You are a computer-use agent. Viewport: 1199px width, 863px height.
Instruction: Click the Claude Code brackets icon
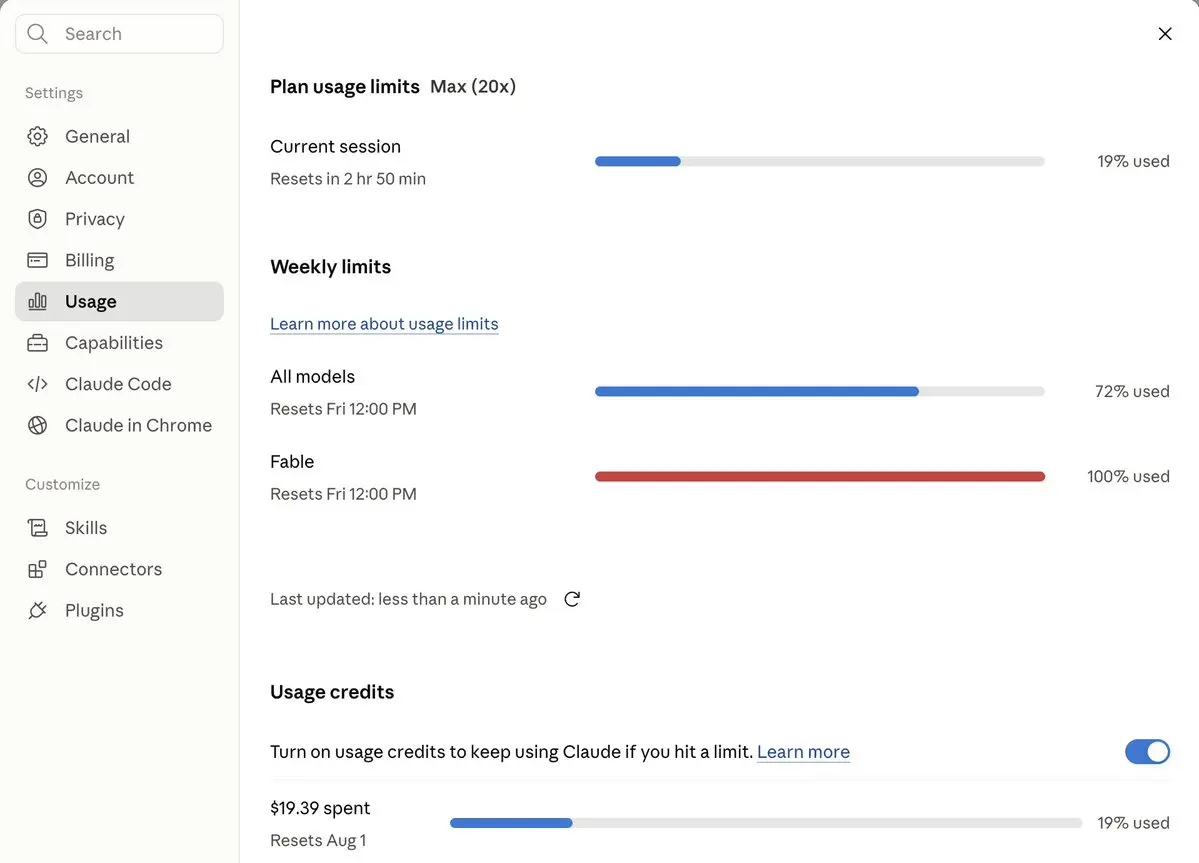pos(37,384)
